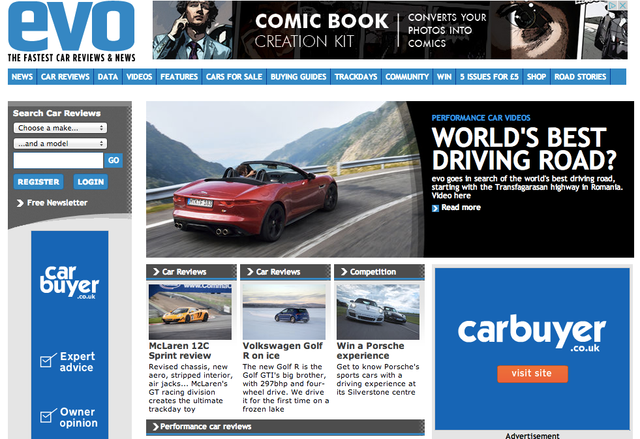Image resolution: width=640 pixels, height=439 pixels.
Task: Open Win a Porsche experience headline
Action: pyautogui.click(x=371, y=350)
